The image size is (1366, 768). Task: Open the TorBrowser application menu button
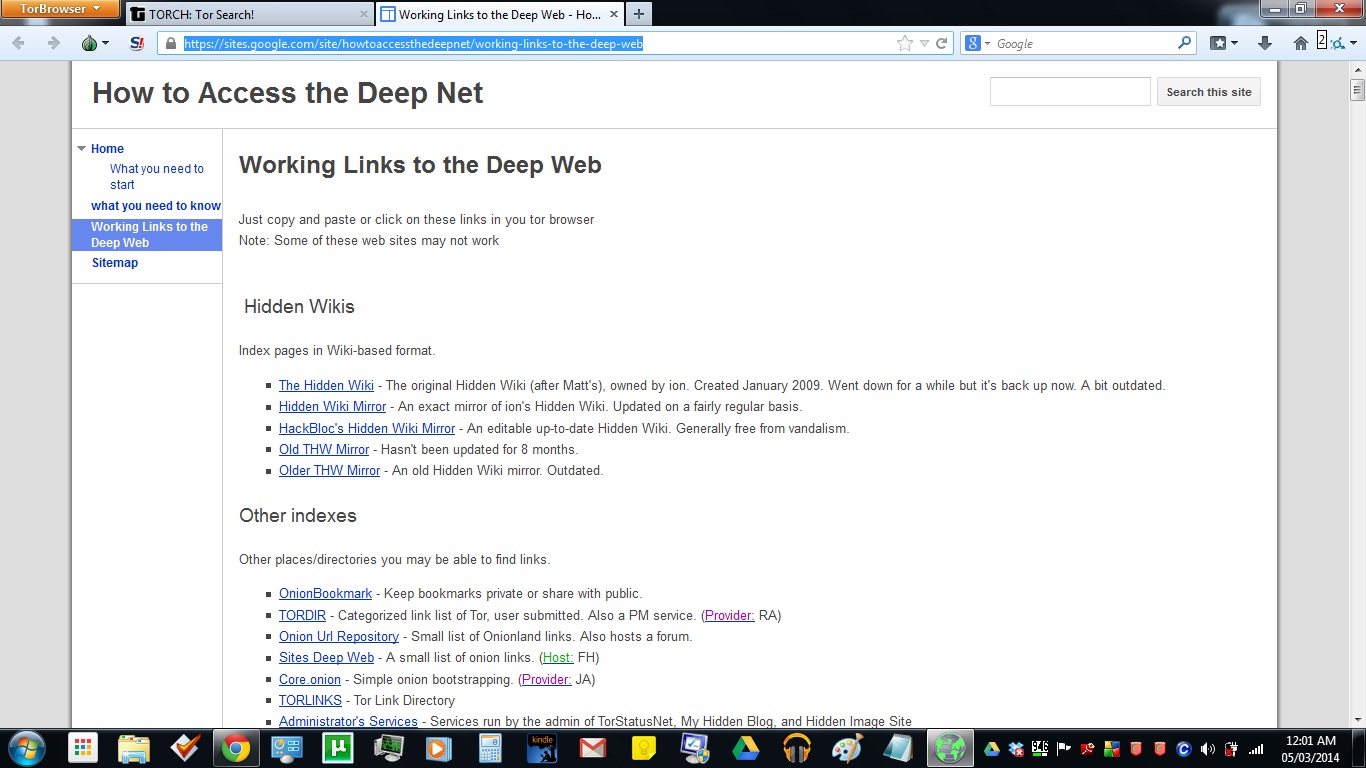click(x=60, y=9)
